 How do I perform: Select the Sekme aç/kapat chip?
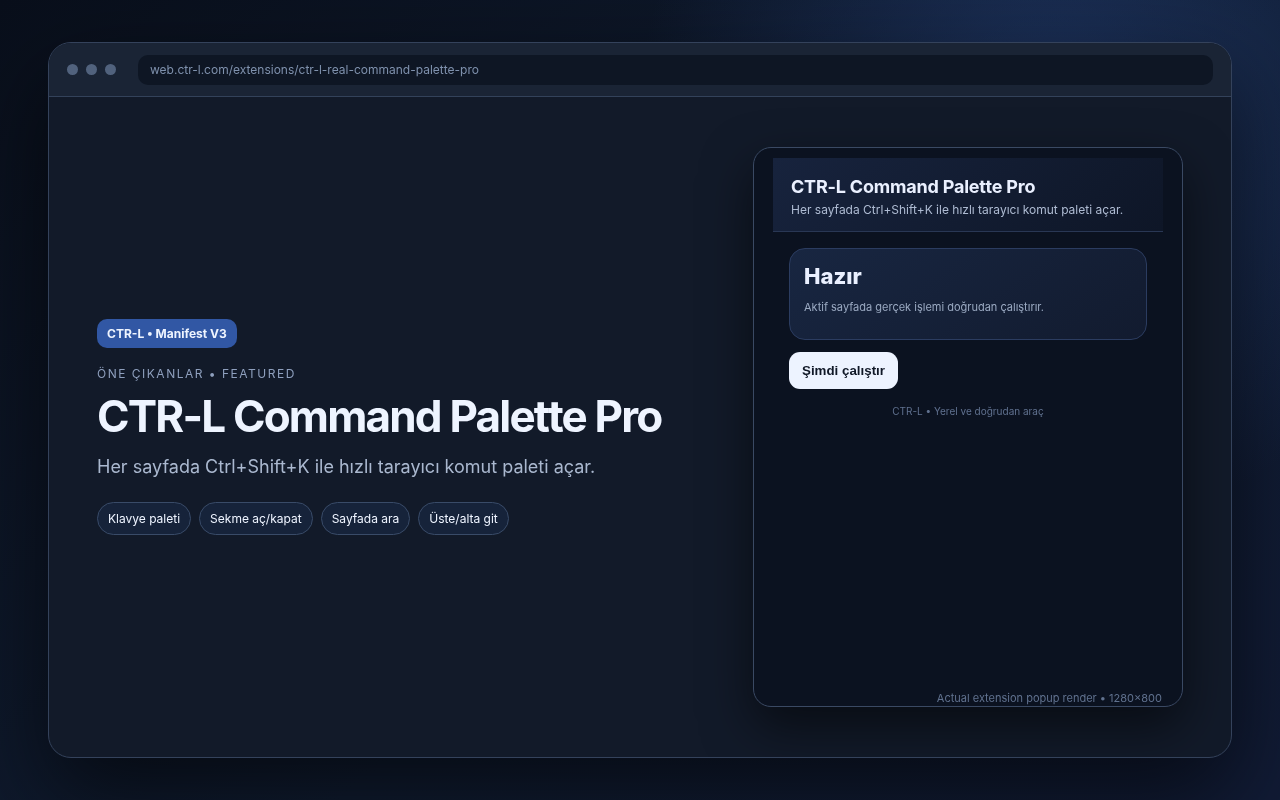click(x=256, y=518)
